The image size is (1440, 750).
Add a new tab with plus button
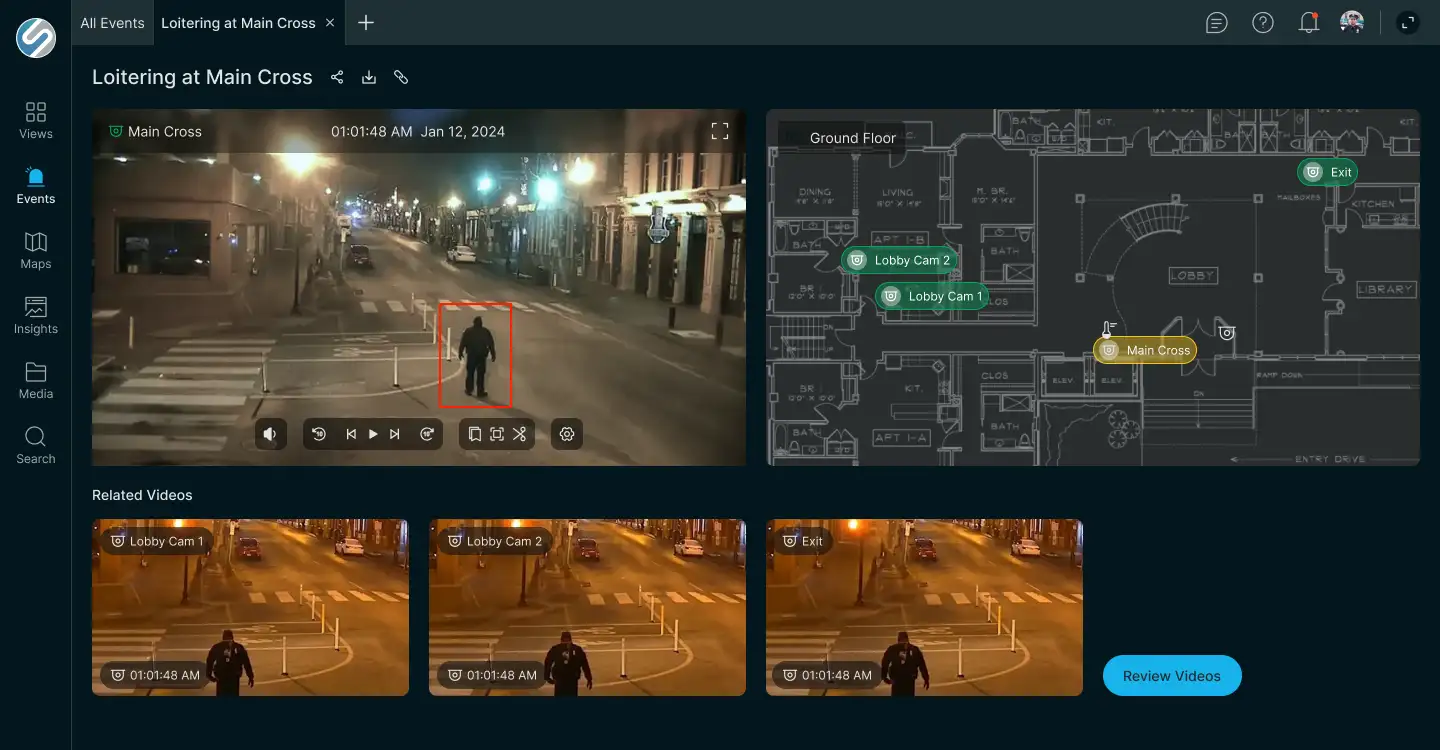tap(366, 22)
